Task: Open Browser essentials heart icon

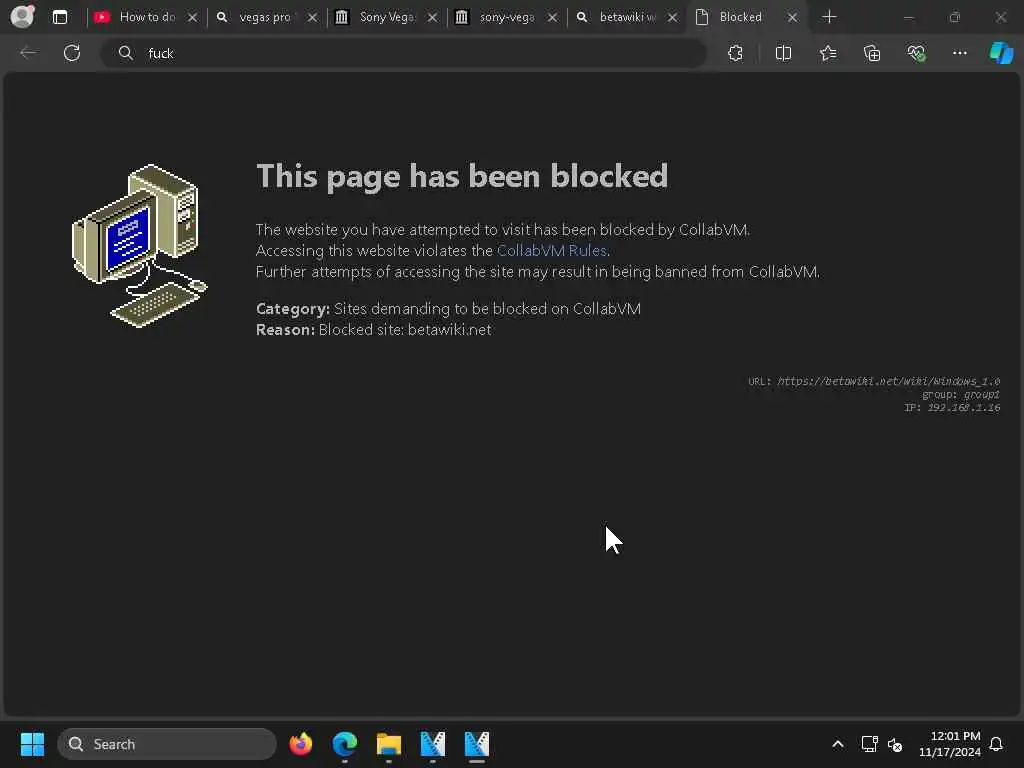Action: [x=916, y=53]
